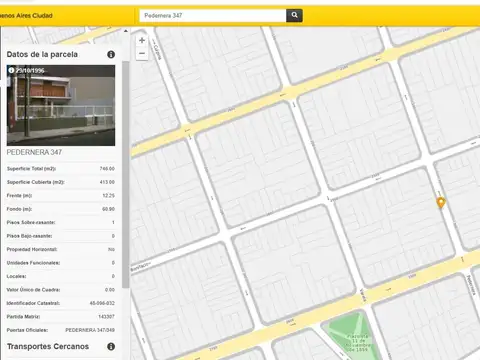Open info icon beside Datos de la parcela
This screenshot has height=360, width=480.
[x=111, y=54]
